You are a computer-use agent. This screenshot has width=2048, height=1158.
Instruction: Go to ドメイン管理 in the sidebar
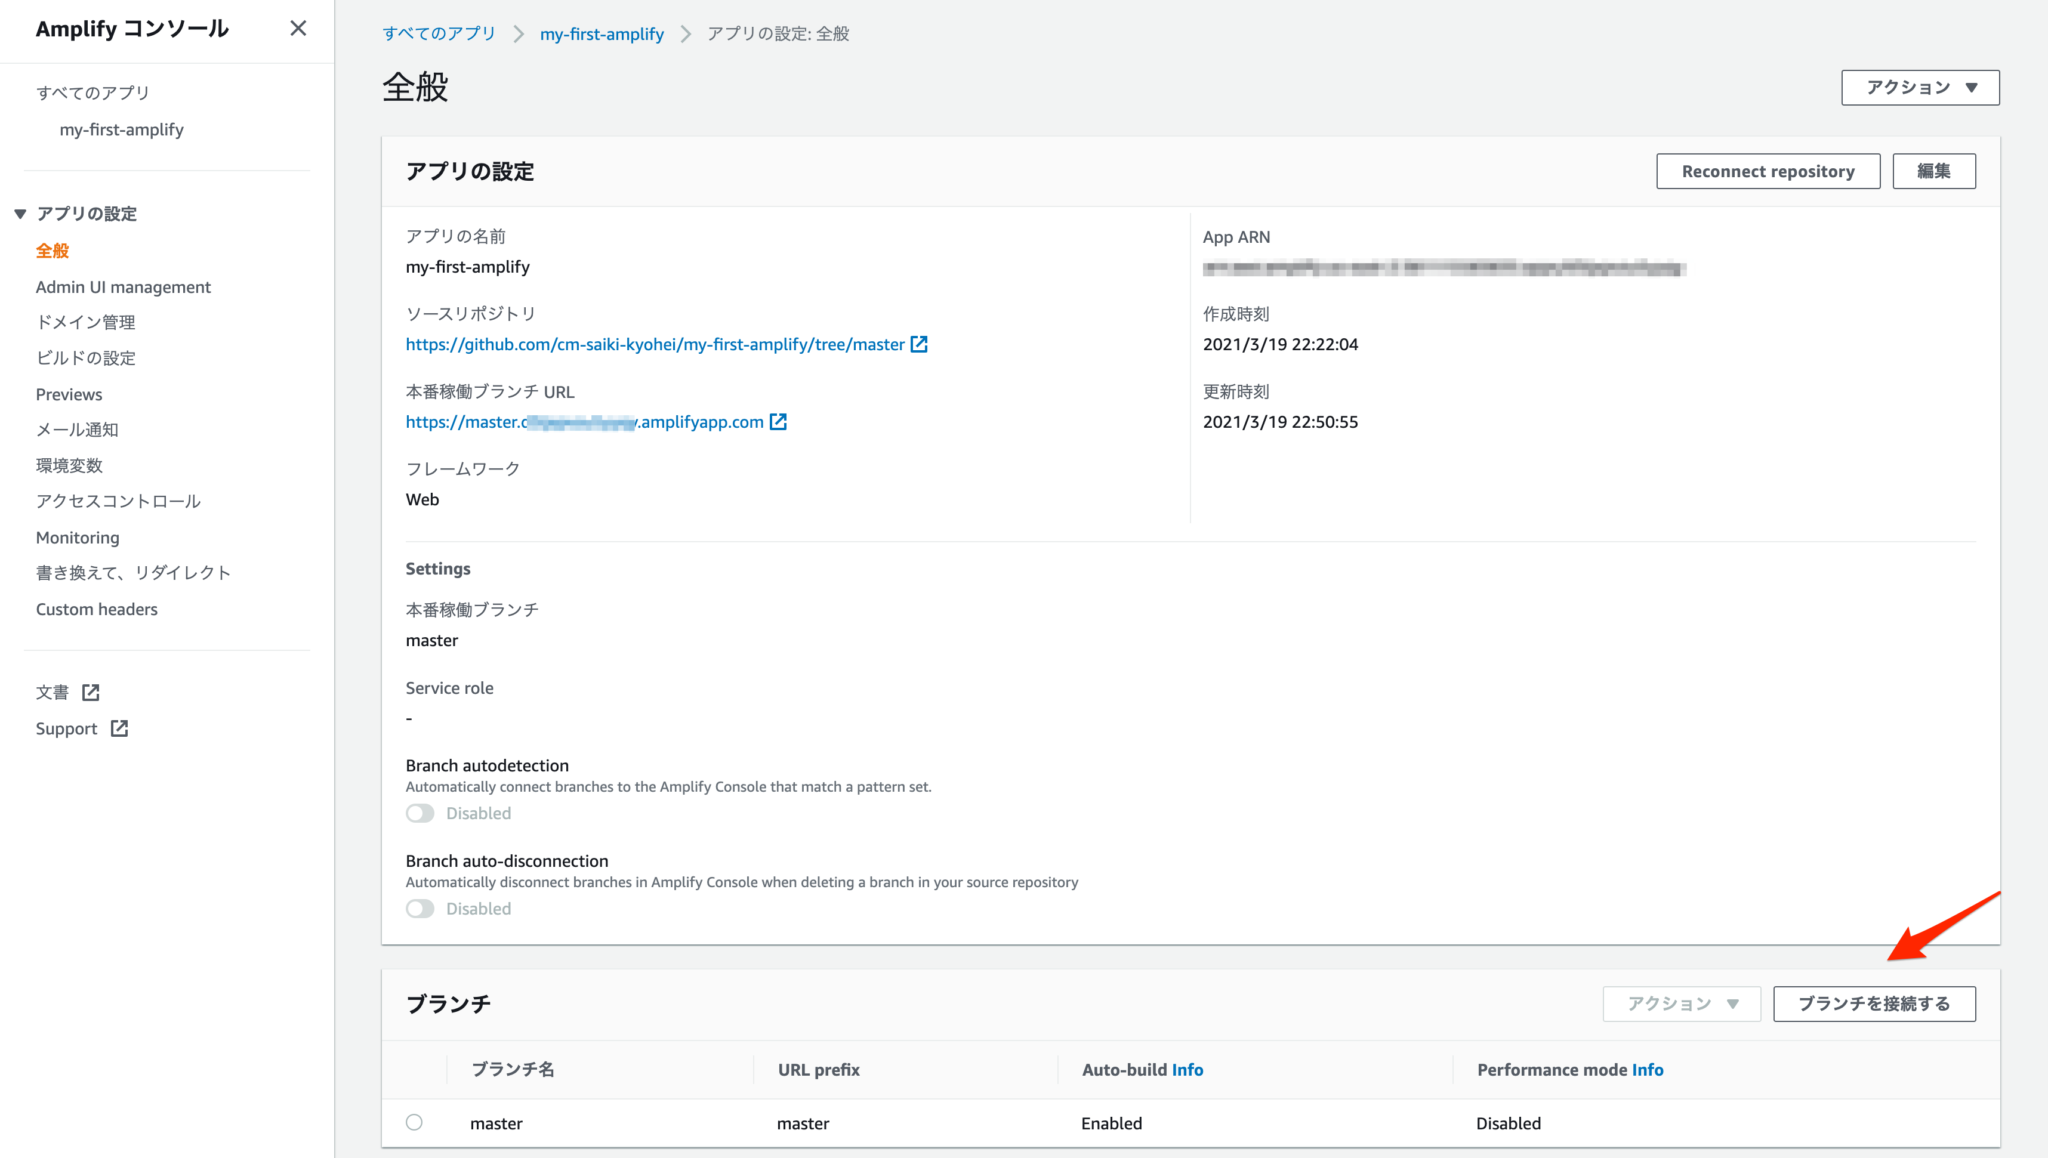coord(85,321)
